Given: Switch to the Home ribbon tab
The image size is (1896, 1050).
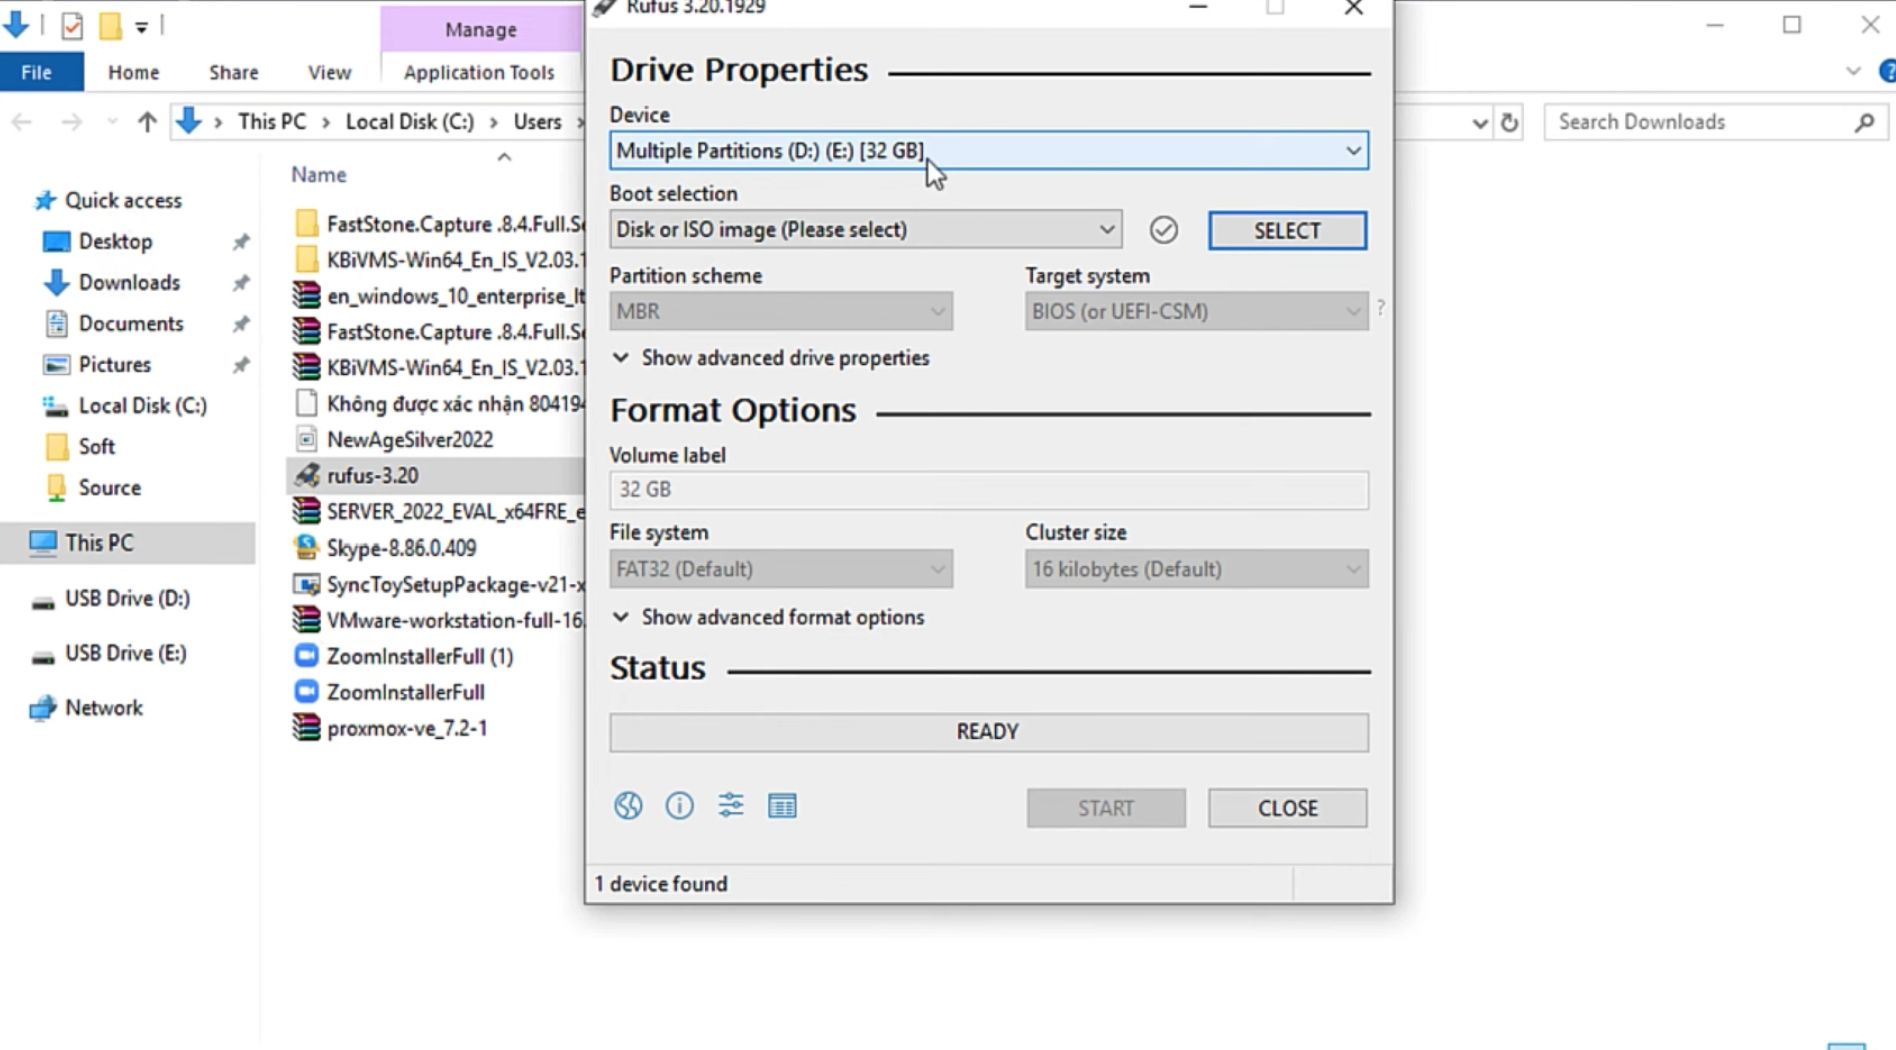Looking at the screenshot, I should 133,72.
